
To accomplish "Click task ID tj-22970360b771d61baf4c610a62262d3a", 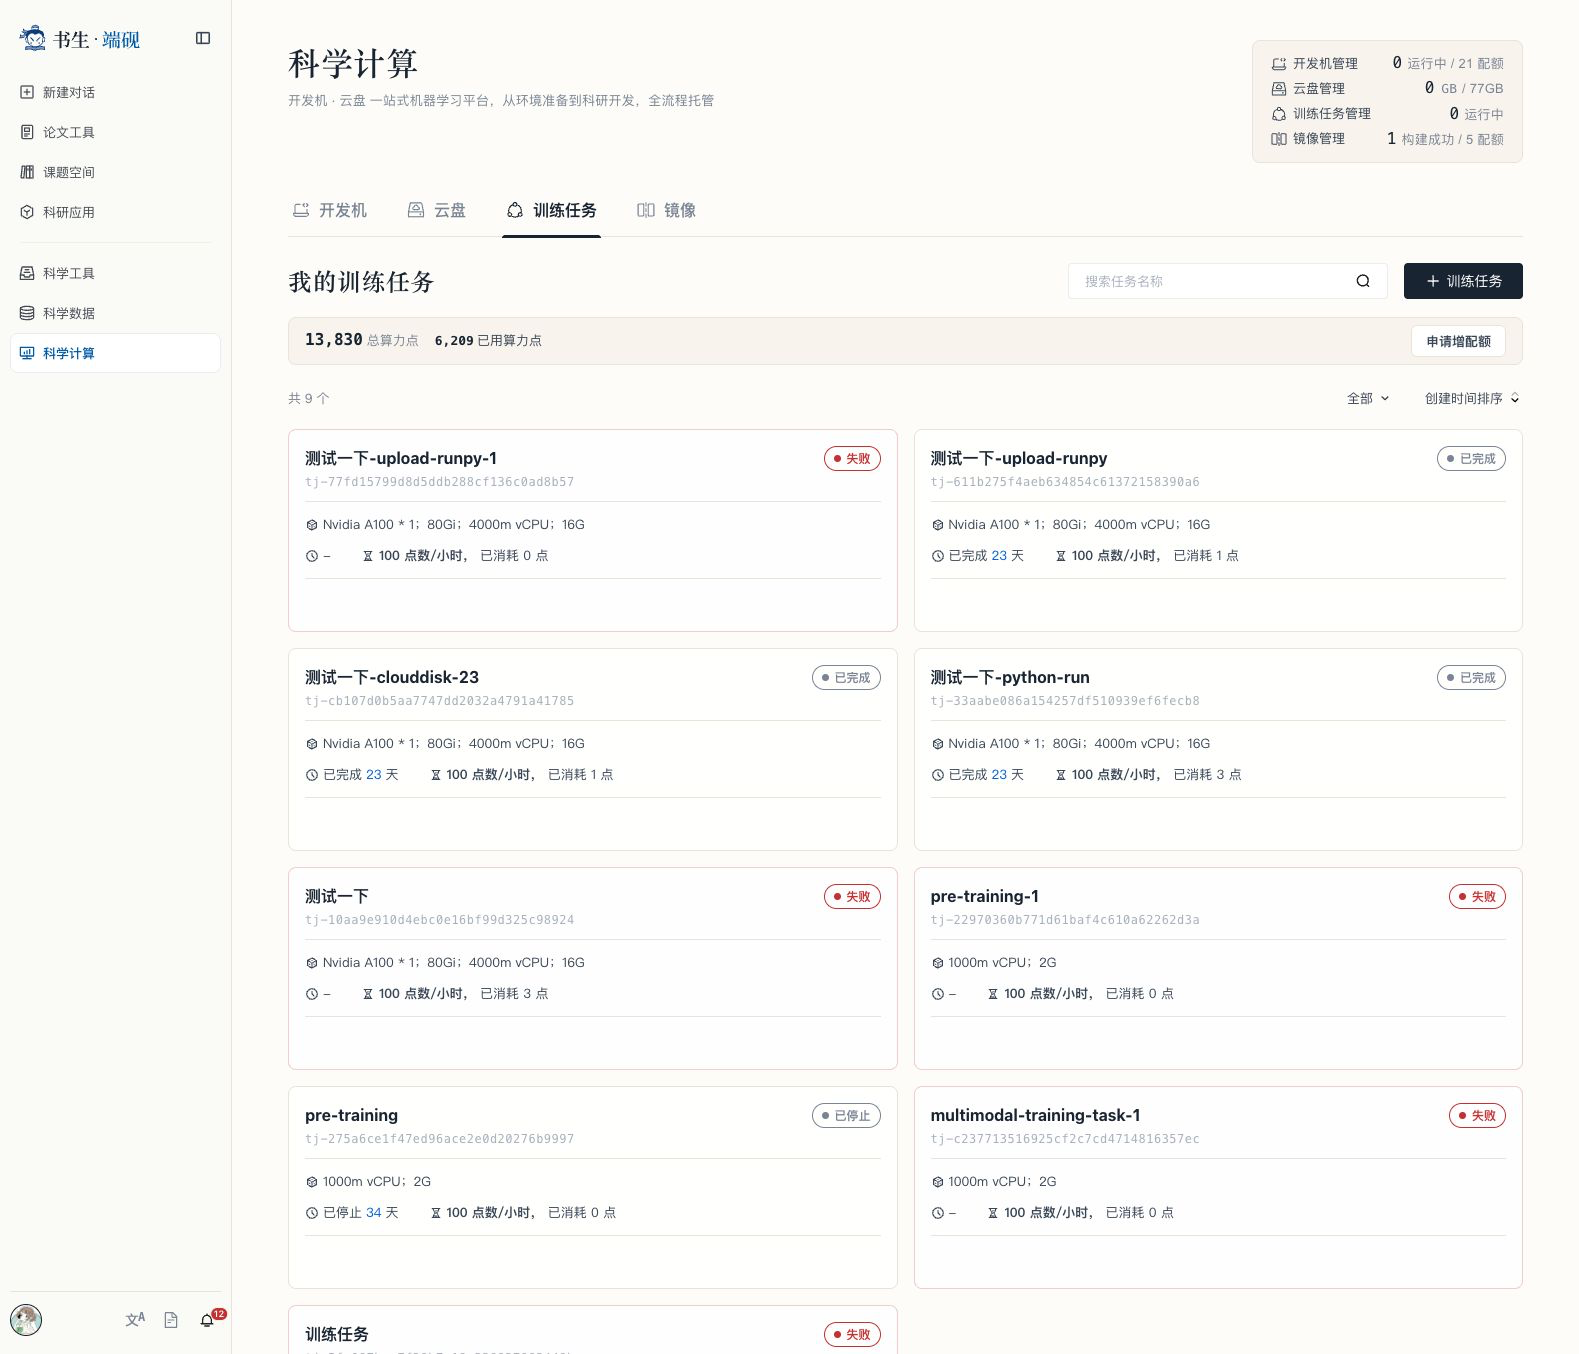I will [x=1065, y=920].
